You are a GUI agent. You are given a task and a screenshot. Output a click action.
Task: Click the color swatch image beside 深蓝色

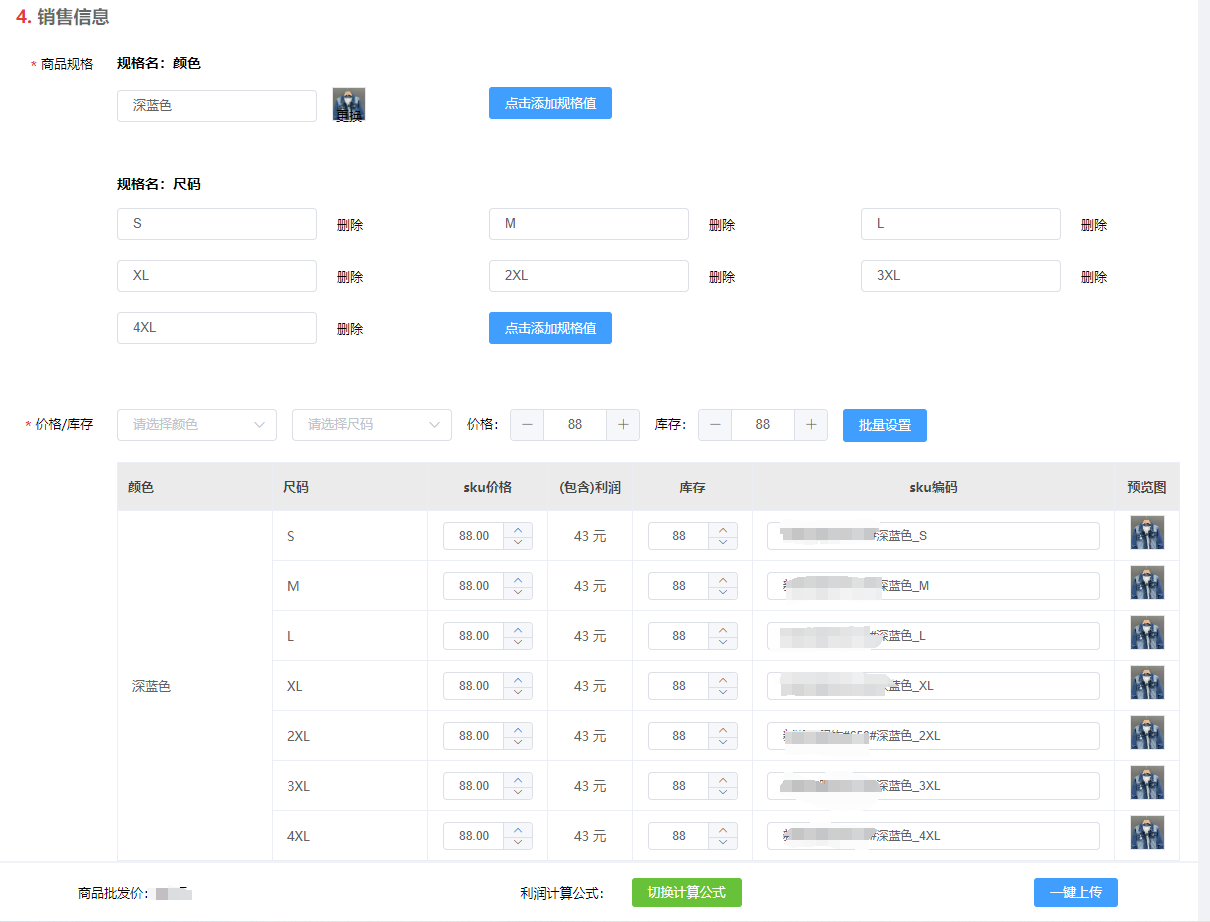pyautogui.click(x=349, y=104)
